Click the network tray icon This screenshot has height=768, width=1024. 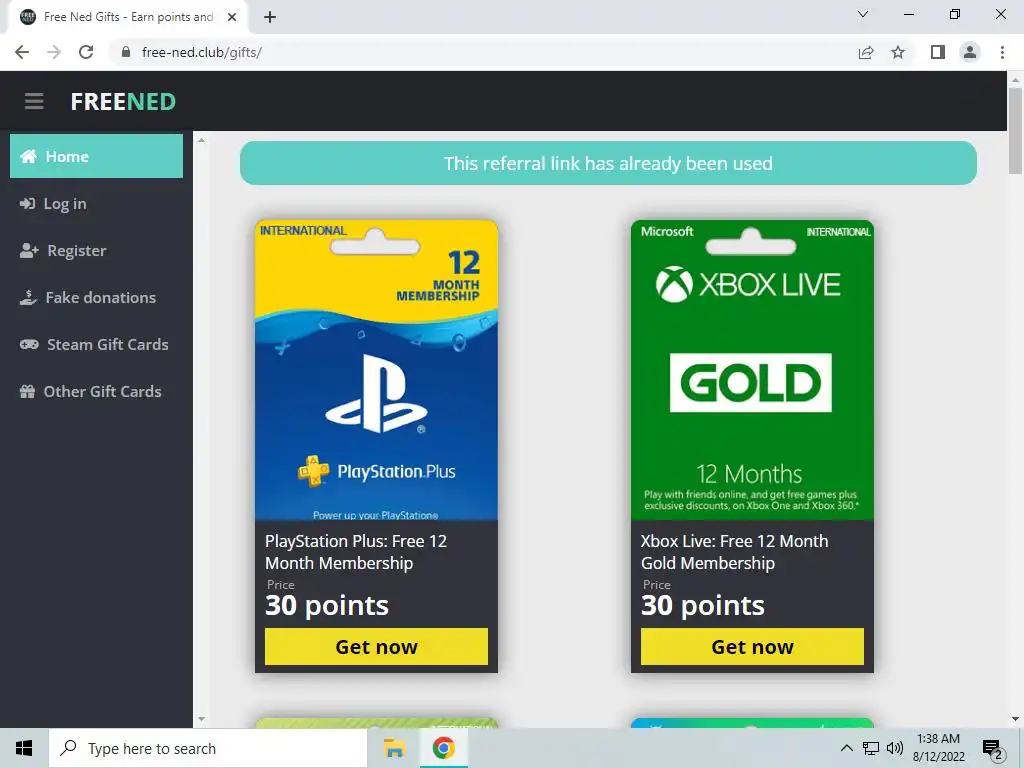click(x=871, y=748)
